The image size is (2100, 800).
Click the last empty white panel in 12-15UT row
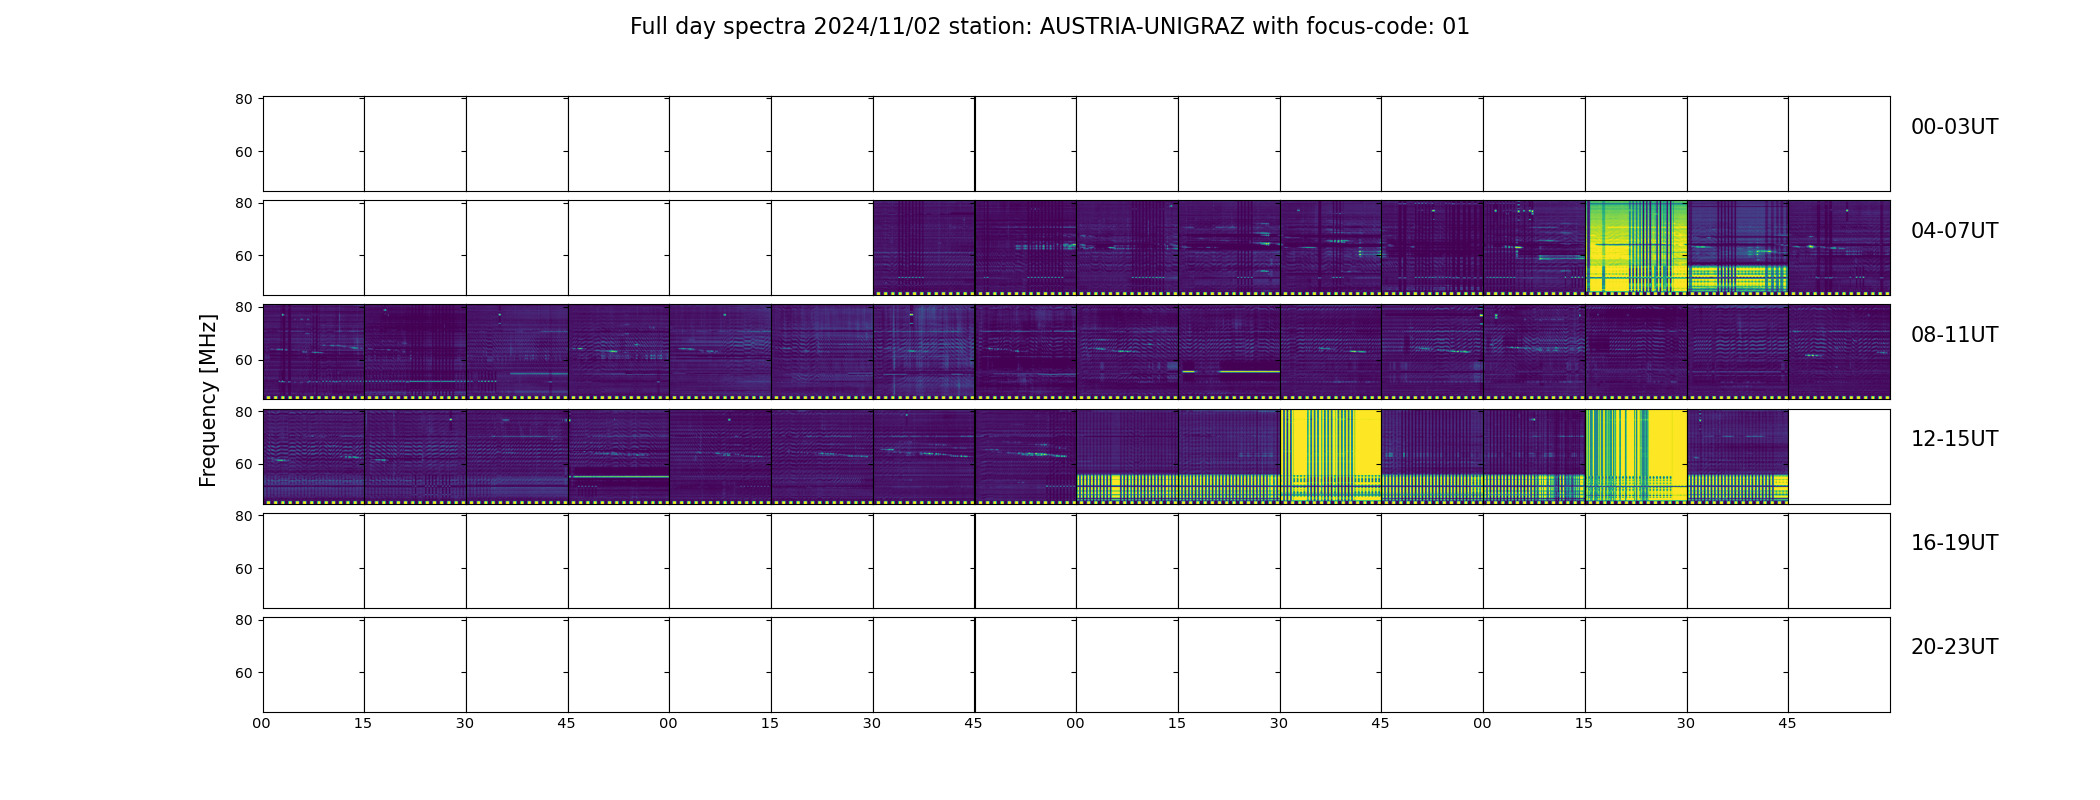pyautogui.click(x=1839, y=456)
